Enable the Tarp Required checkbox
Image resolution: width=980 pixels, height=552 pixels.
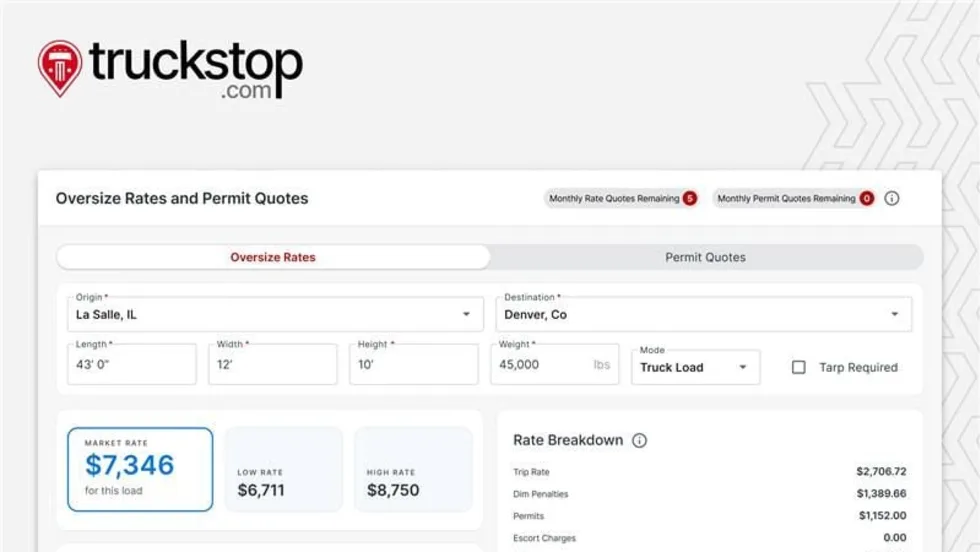798,368
